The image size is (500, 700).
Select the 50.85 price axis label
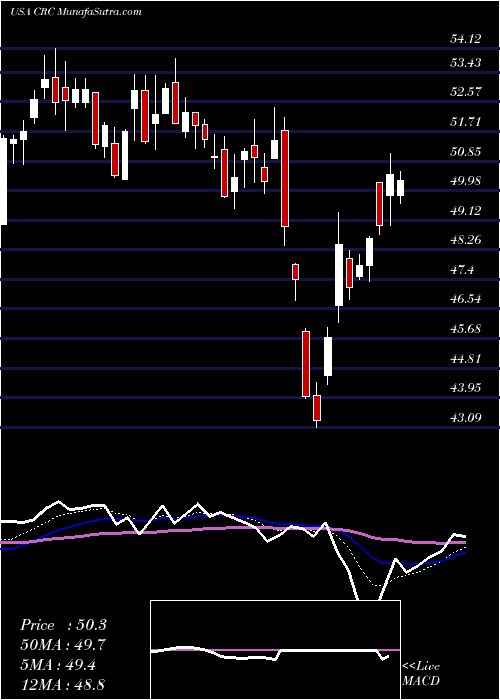point(466,151)
